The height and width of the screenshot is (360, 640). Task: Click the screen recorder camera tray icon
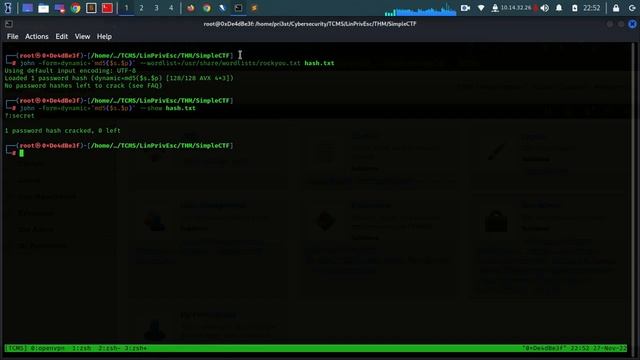[x=465, y=8]
